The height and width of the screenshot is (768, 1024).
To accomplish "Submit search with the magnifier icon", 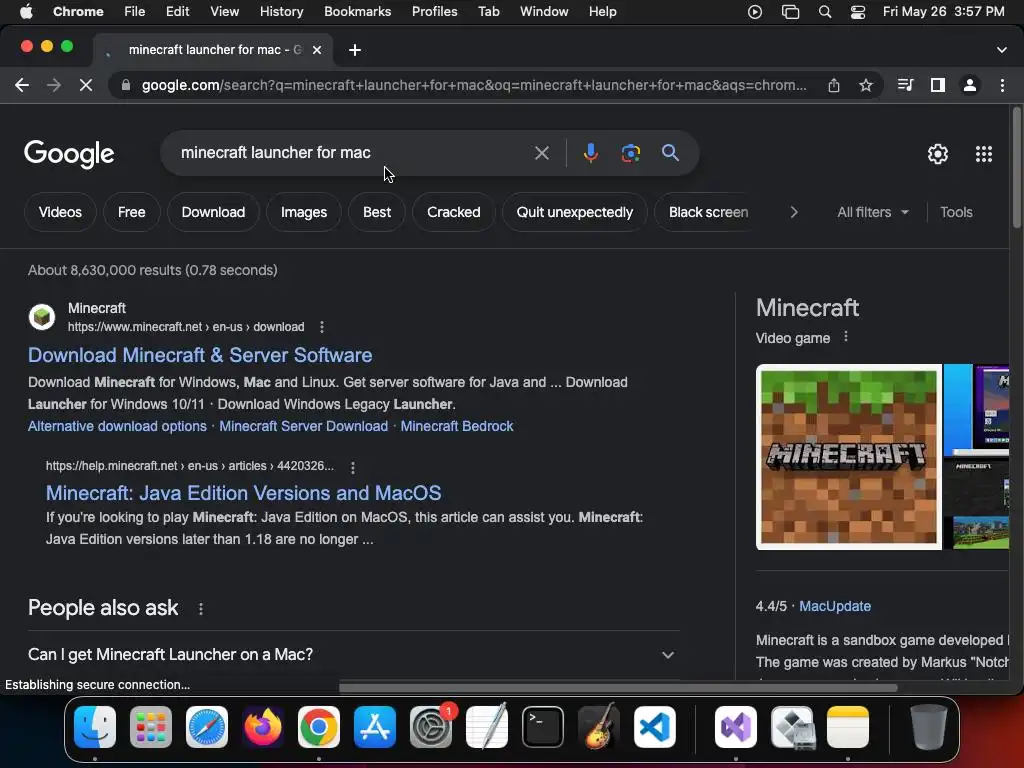I will coord(670,153).
